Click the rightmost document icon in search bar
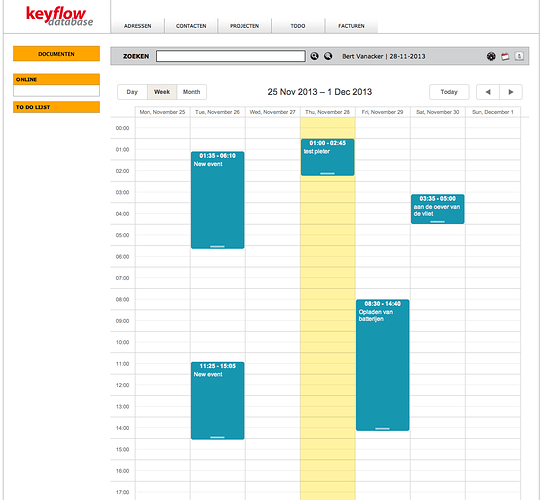 (x=519, y=56)
